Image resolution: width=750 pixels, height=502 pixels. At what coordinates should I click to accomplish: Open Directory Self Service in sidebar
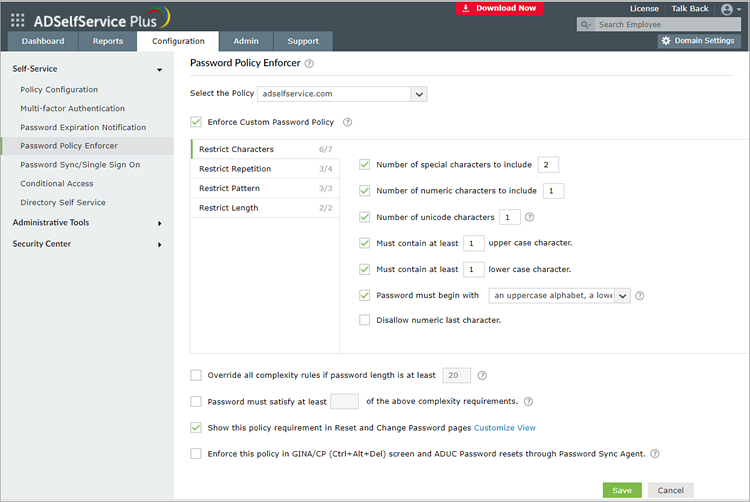(x=63, y=202)
